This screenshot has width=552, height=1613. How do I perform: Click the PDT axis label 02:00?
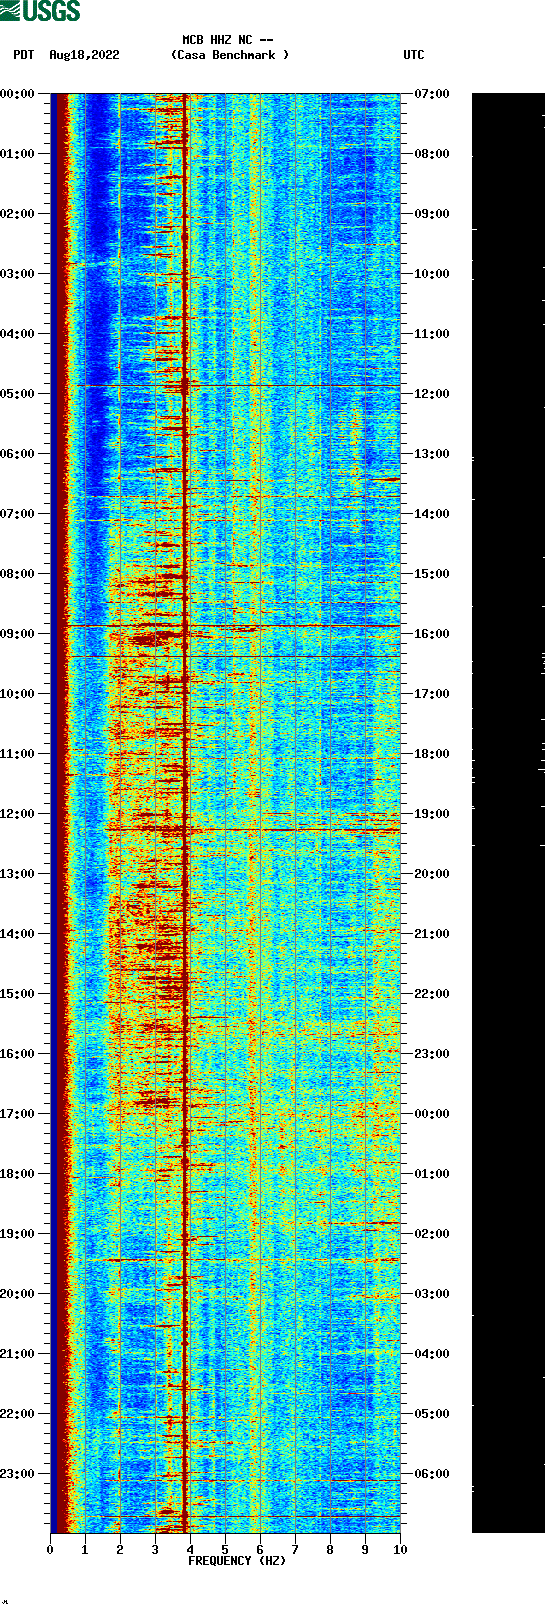[18, 214]
